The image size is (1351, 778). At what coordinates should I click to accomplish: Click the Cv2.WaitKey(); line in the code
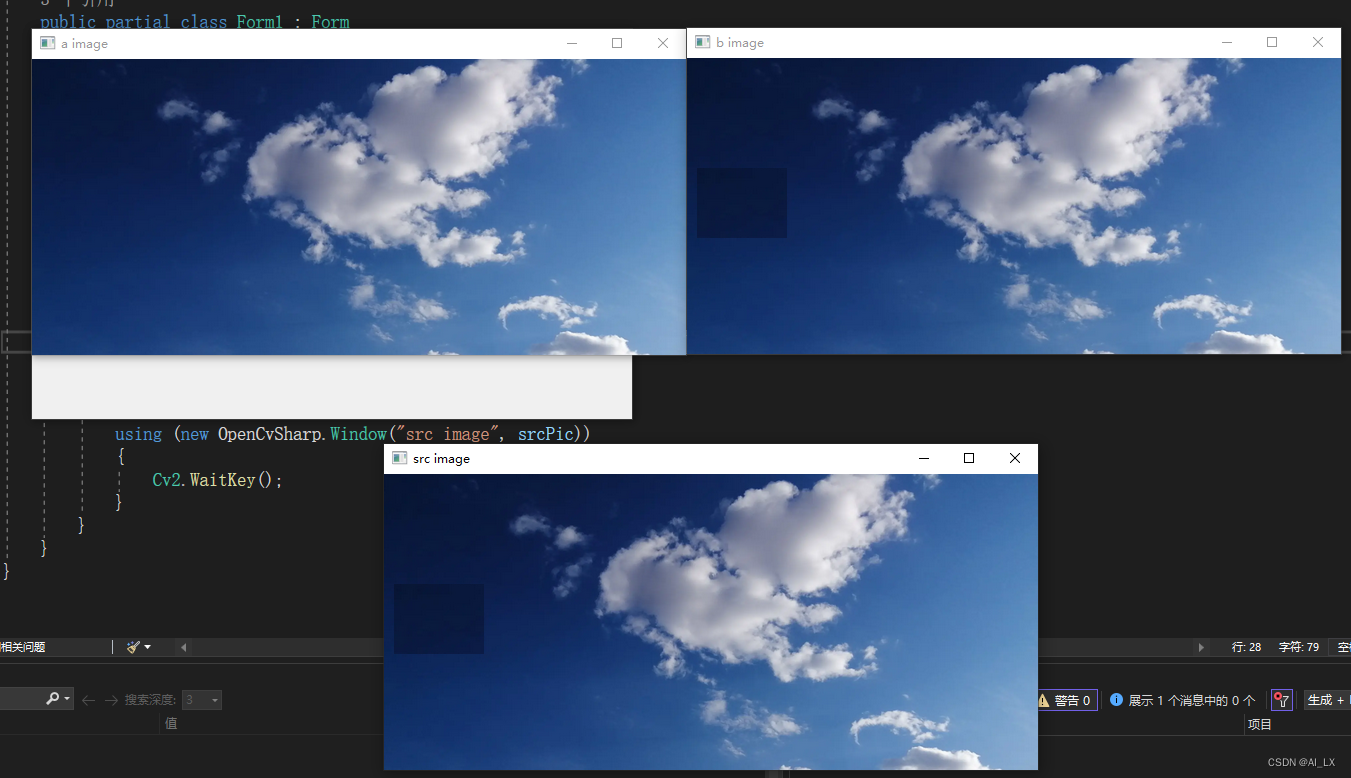click(218, 480)
